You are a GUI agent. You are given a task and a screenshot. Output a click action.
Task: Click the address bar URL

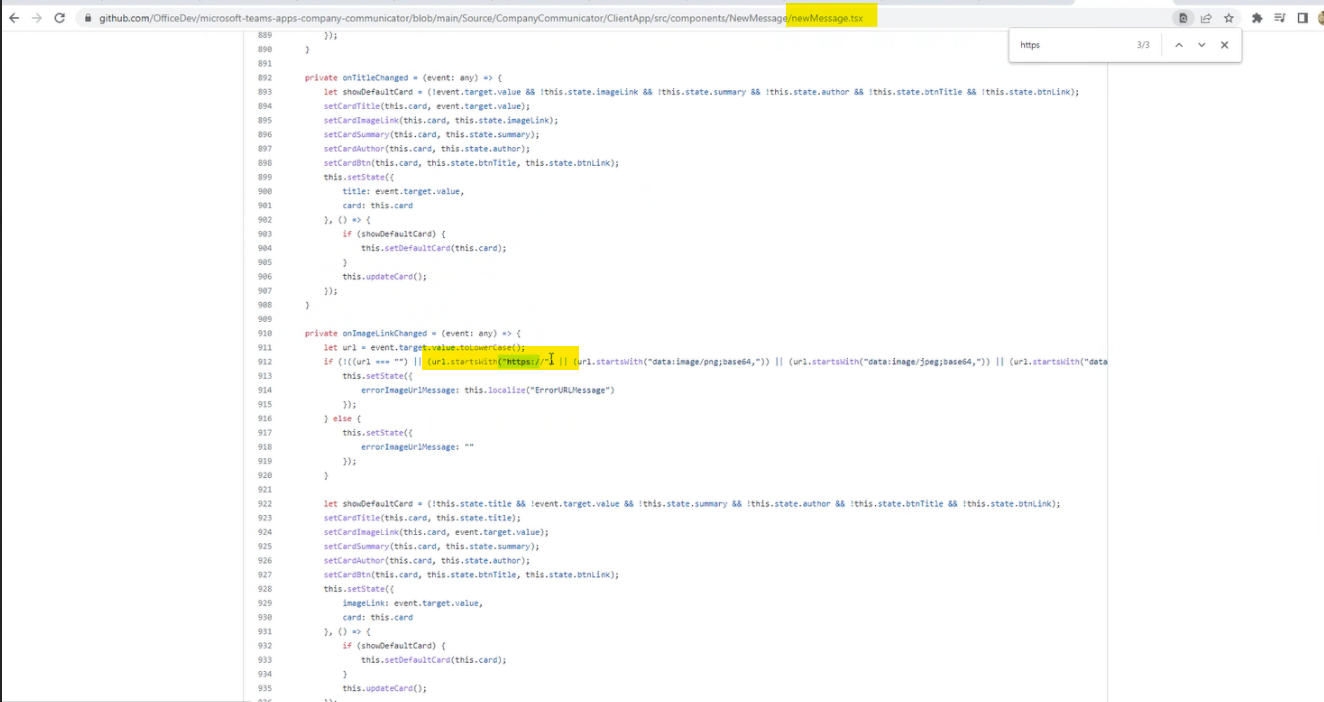coord(450,17)
